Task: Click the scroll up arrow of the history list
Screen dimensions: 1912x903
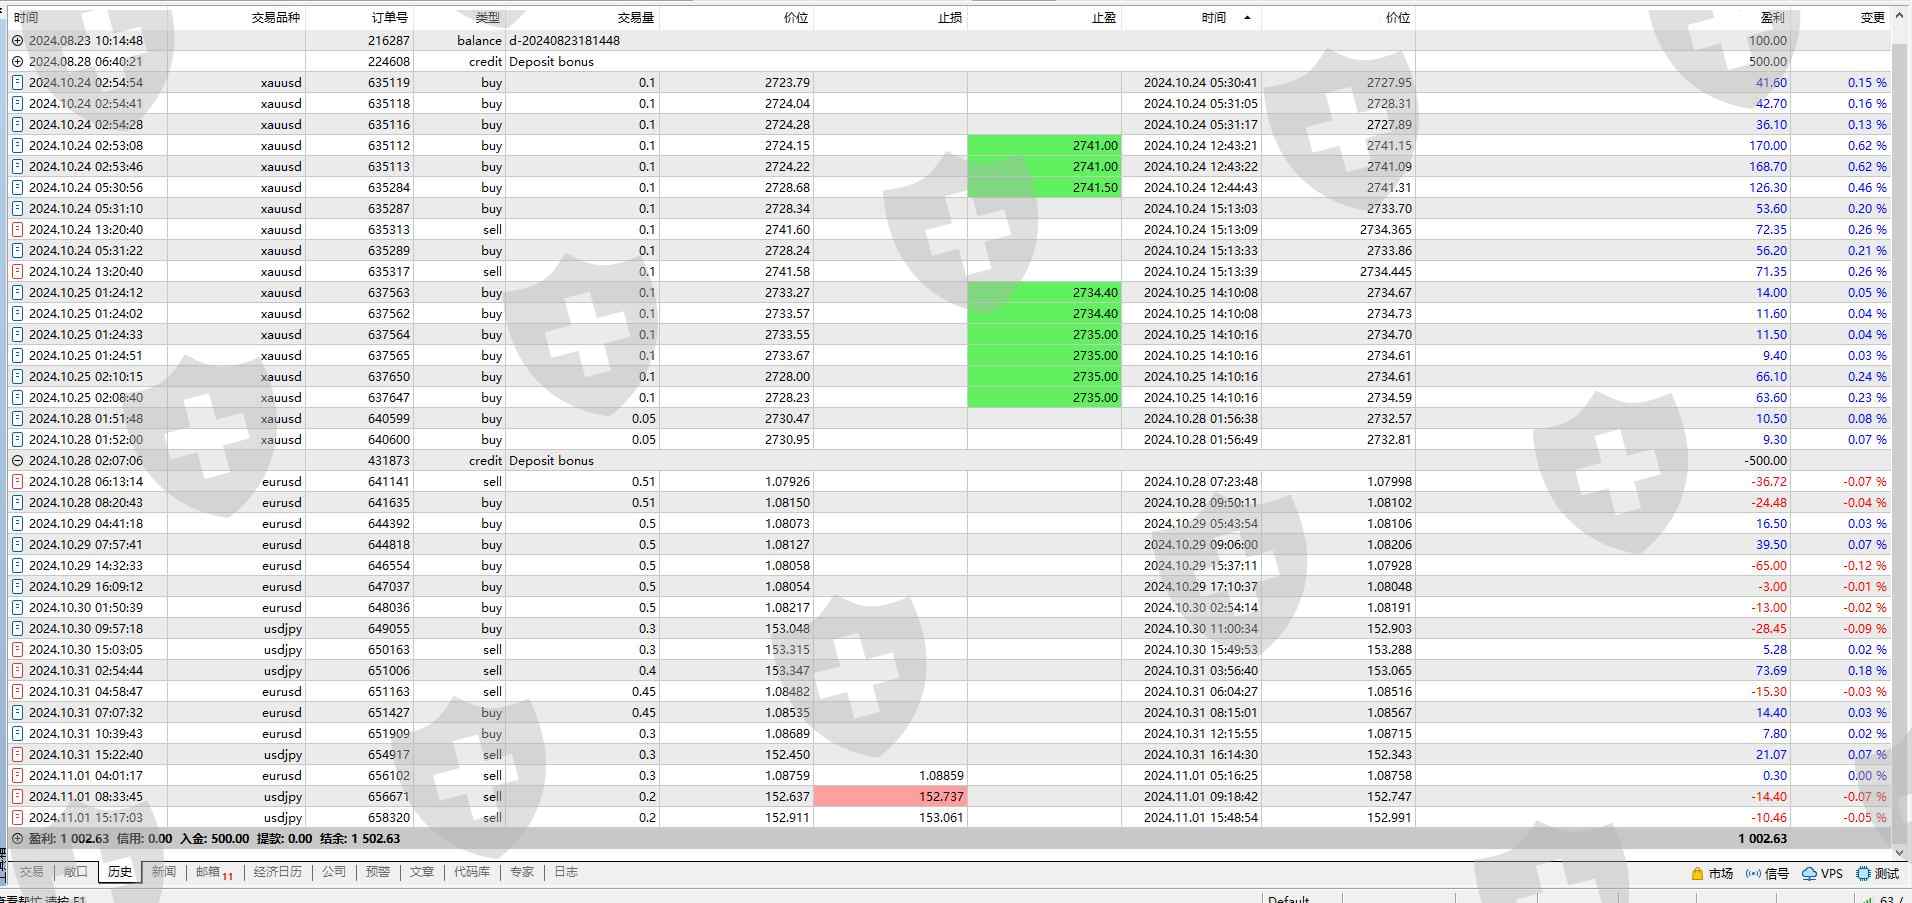Action: pyautogui.click(x=1901, y=17)
